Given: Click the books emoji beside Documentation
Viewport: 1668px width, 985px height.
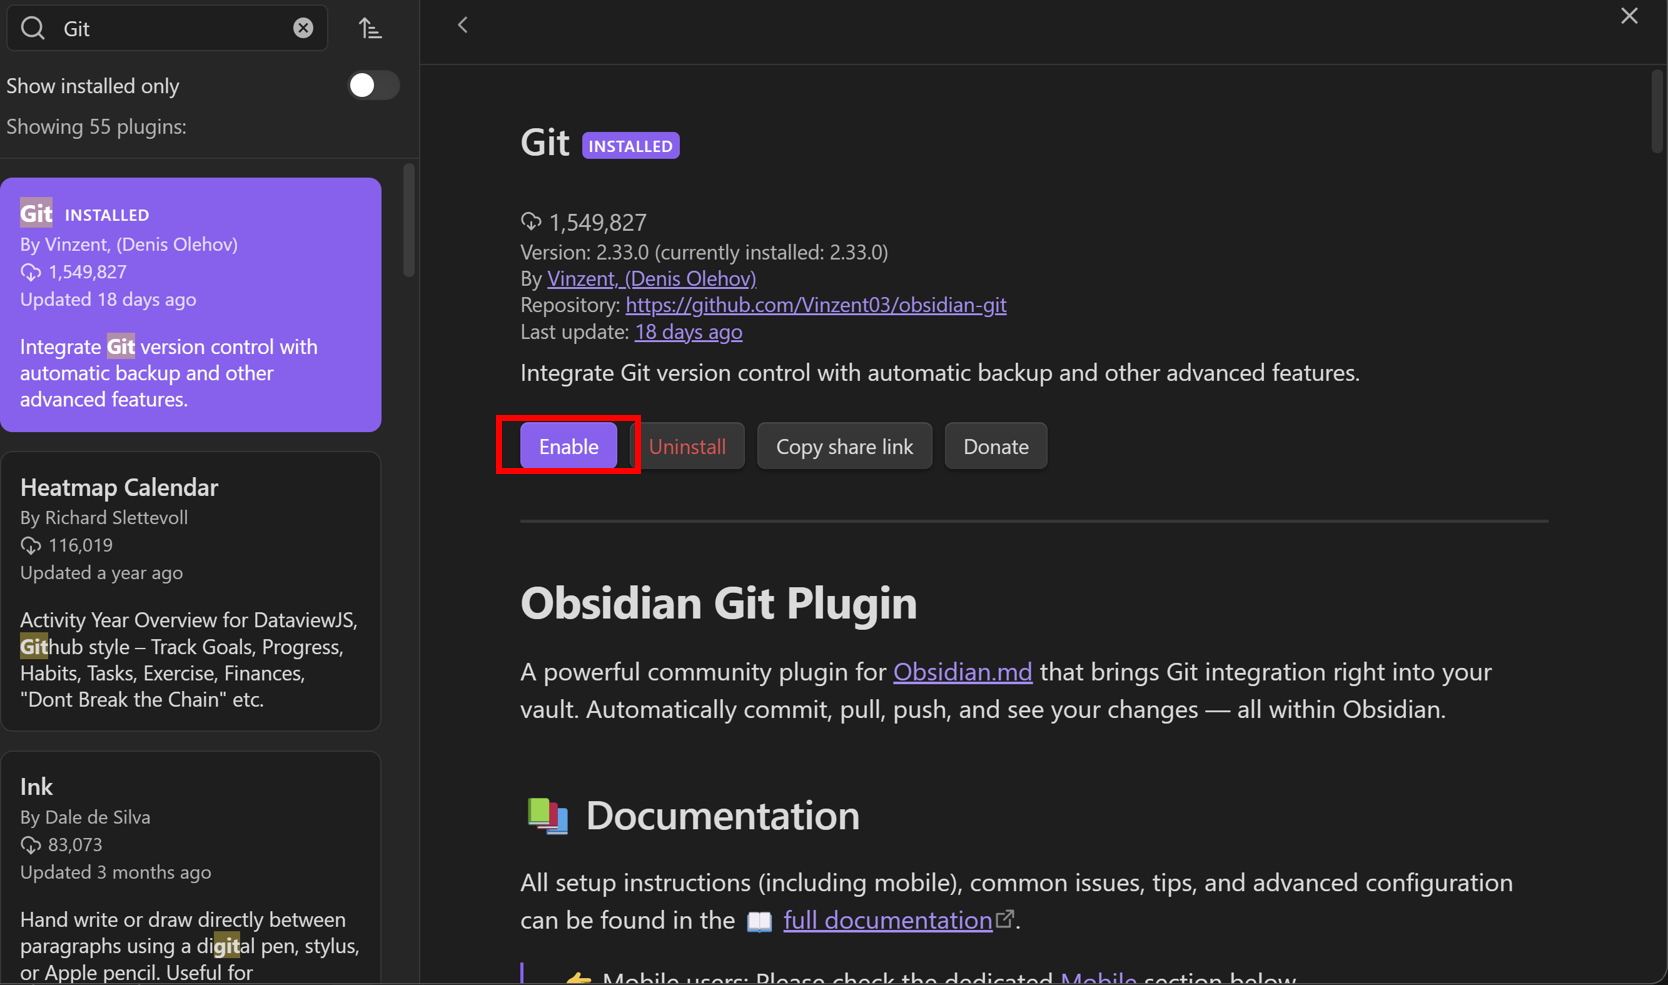Looking at the screenshot, I should point(548,816).
